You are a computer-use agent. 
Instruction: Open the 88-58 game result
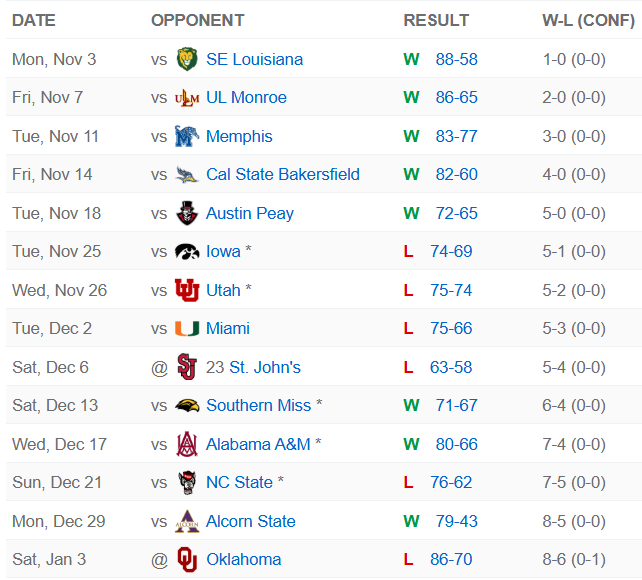click(456, 59)
